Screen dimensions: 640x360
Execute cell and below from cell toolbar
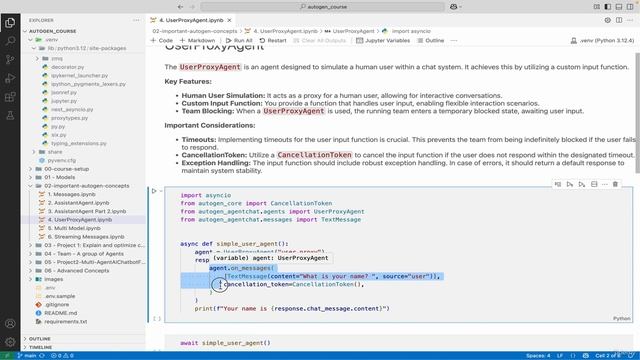(582, 184)
